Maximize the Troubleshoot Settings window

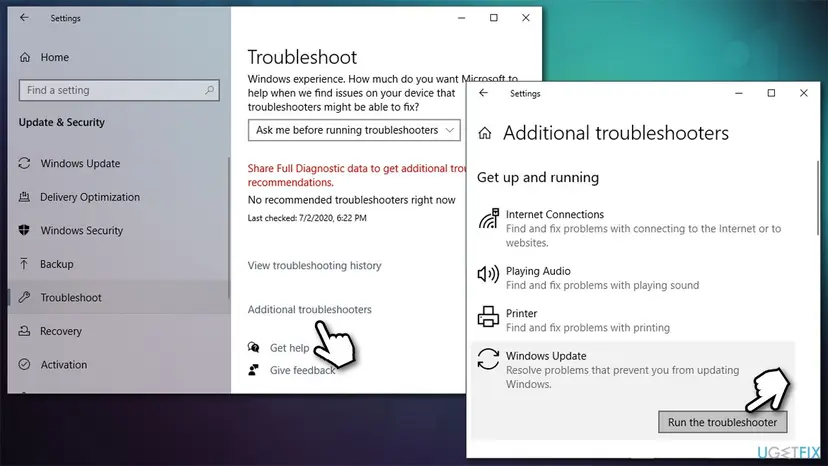pos(494,17)
